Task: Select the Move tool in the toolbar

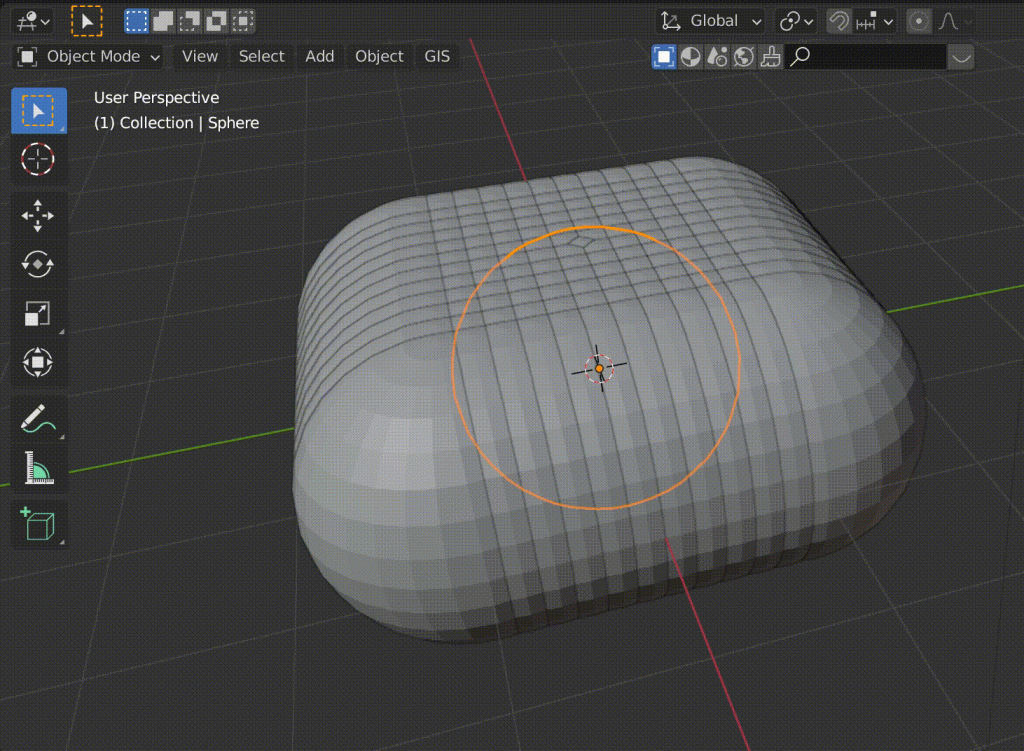Action: point(38,215)
